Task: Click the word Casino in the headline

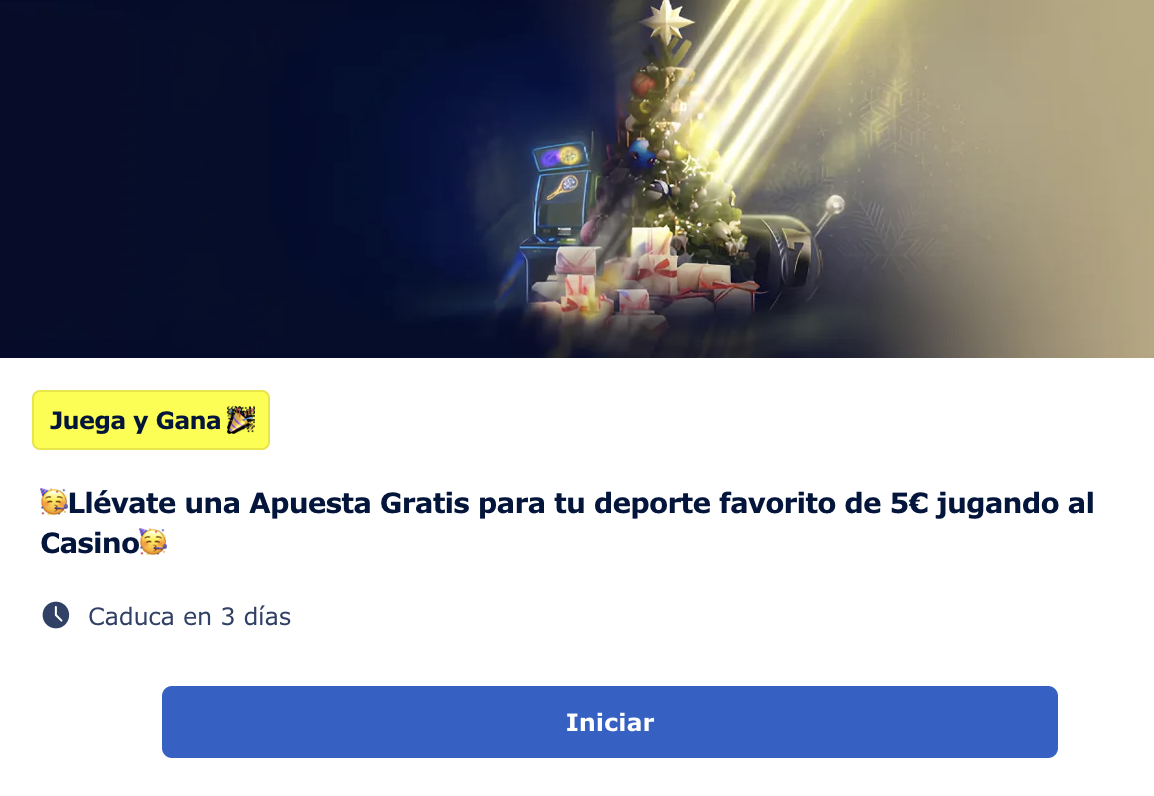Action: 89,543
